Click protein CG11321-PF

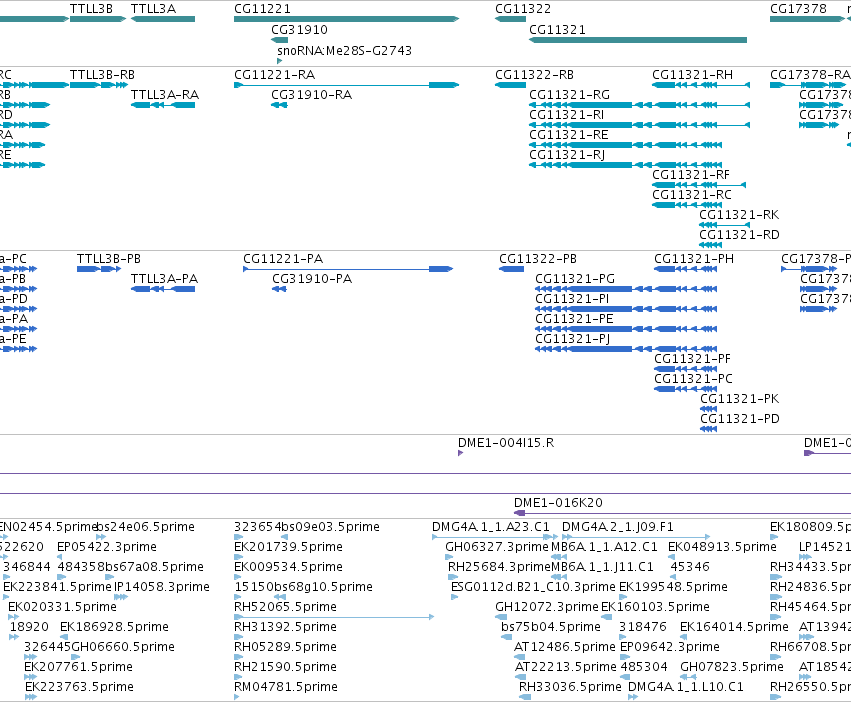(693, 359)
